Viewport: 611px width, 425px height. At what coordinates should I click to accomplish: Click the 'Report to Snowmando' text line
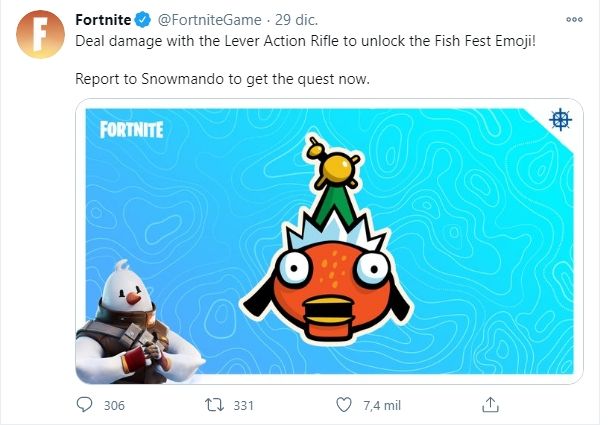coord(223,78)
